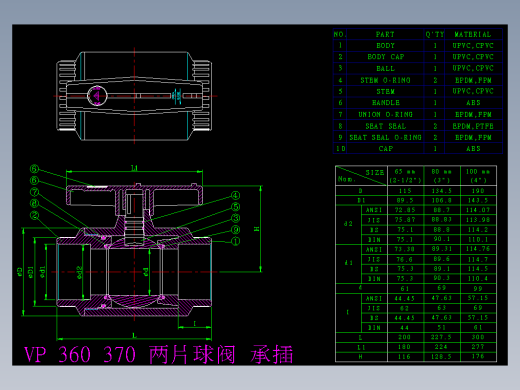Click the l DIN value '51'

pos(442,328)
